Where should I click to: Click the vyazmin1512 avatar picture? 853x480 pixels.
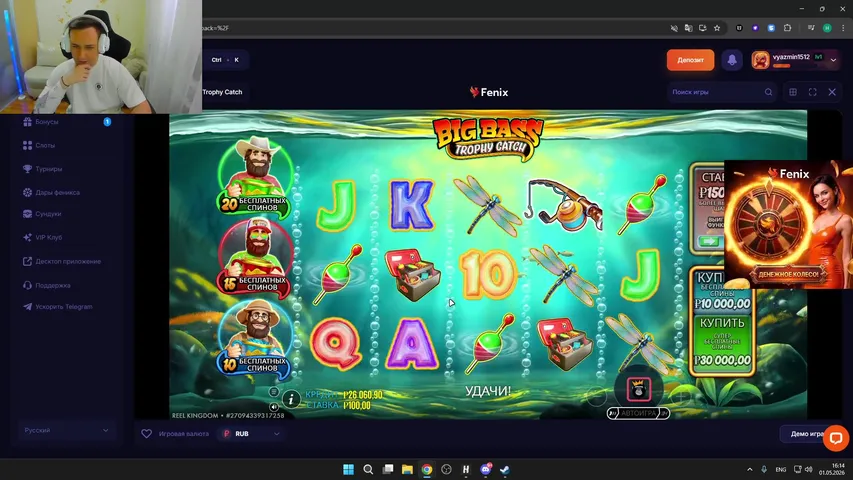coord(761,60)
